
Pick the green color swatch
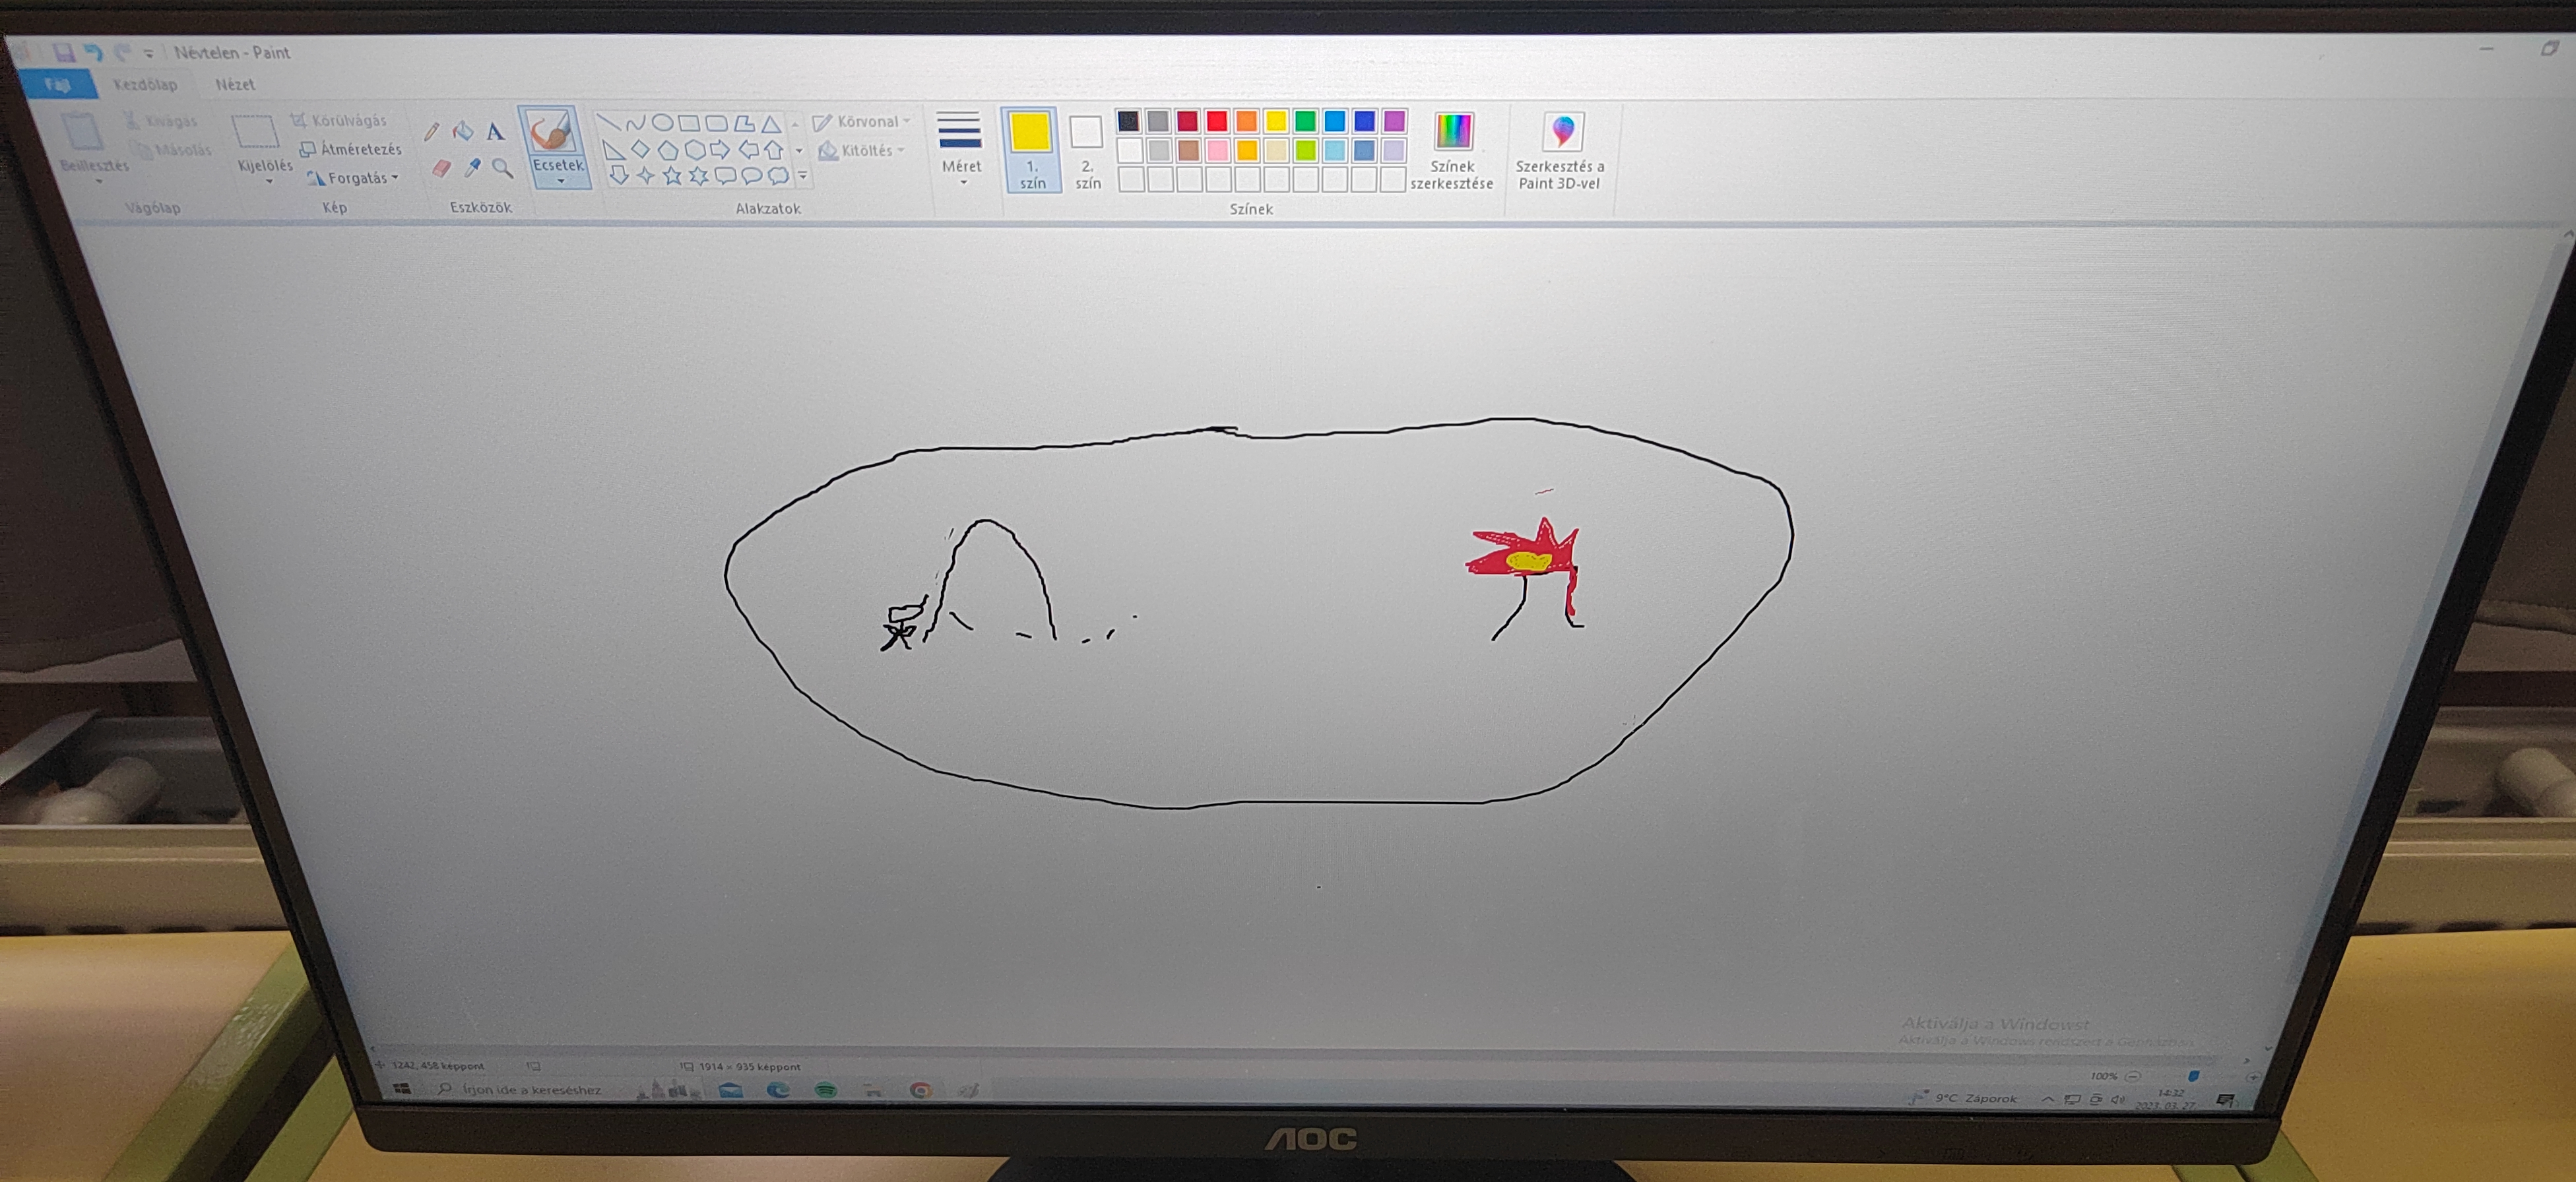[x=1305, y=122]
